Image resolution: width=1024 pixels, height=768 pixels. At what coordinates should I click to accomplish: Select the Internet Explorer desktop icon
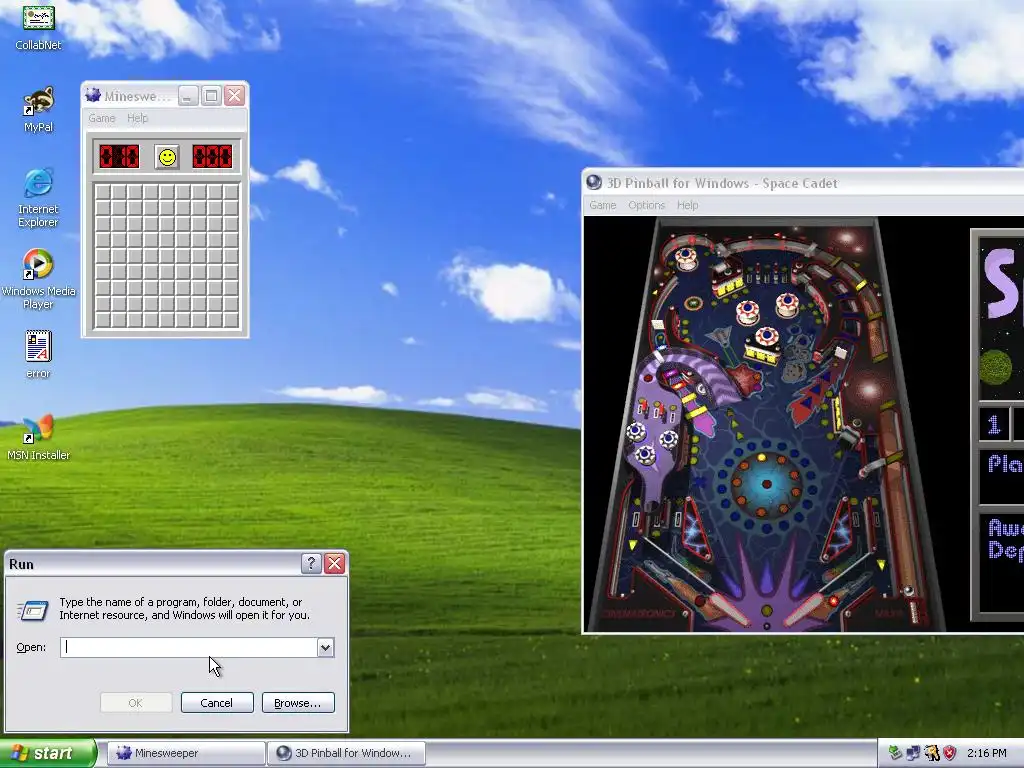coord(39,198)
